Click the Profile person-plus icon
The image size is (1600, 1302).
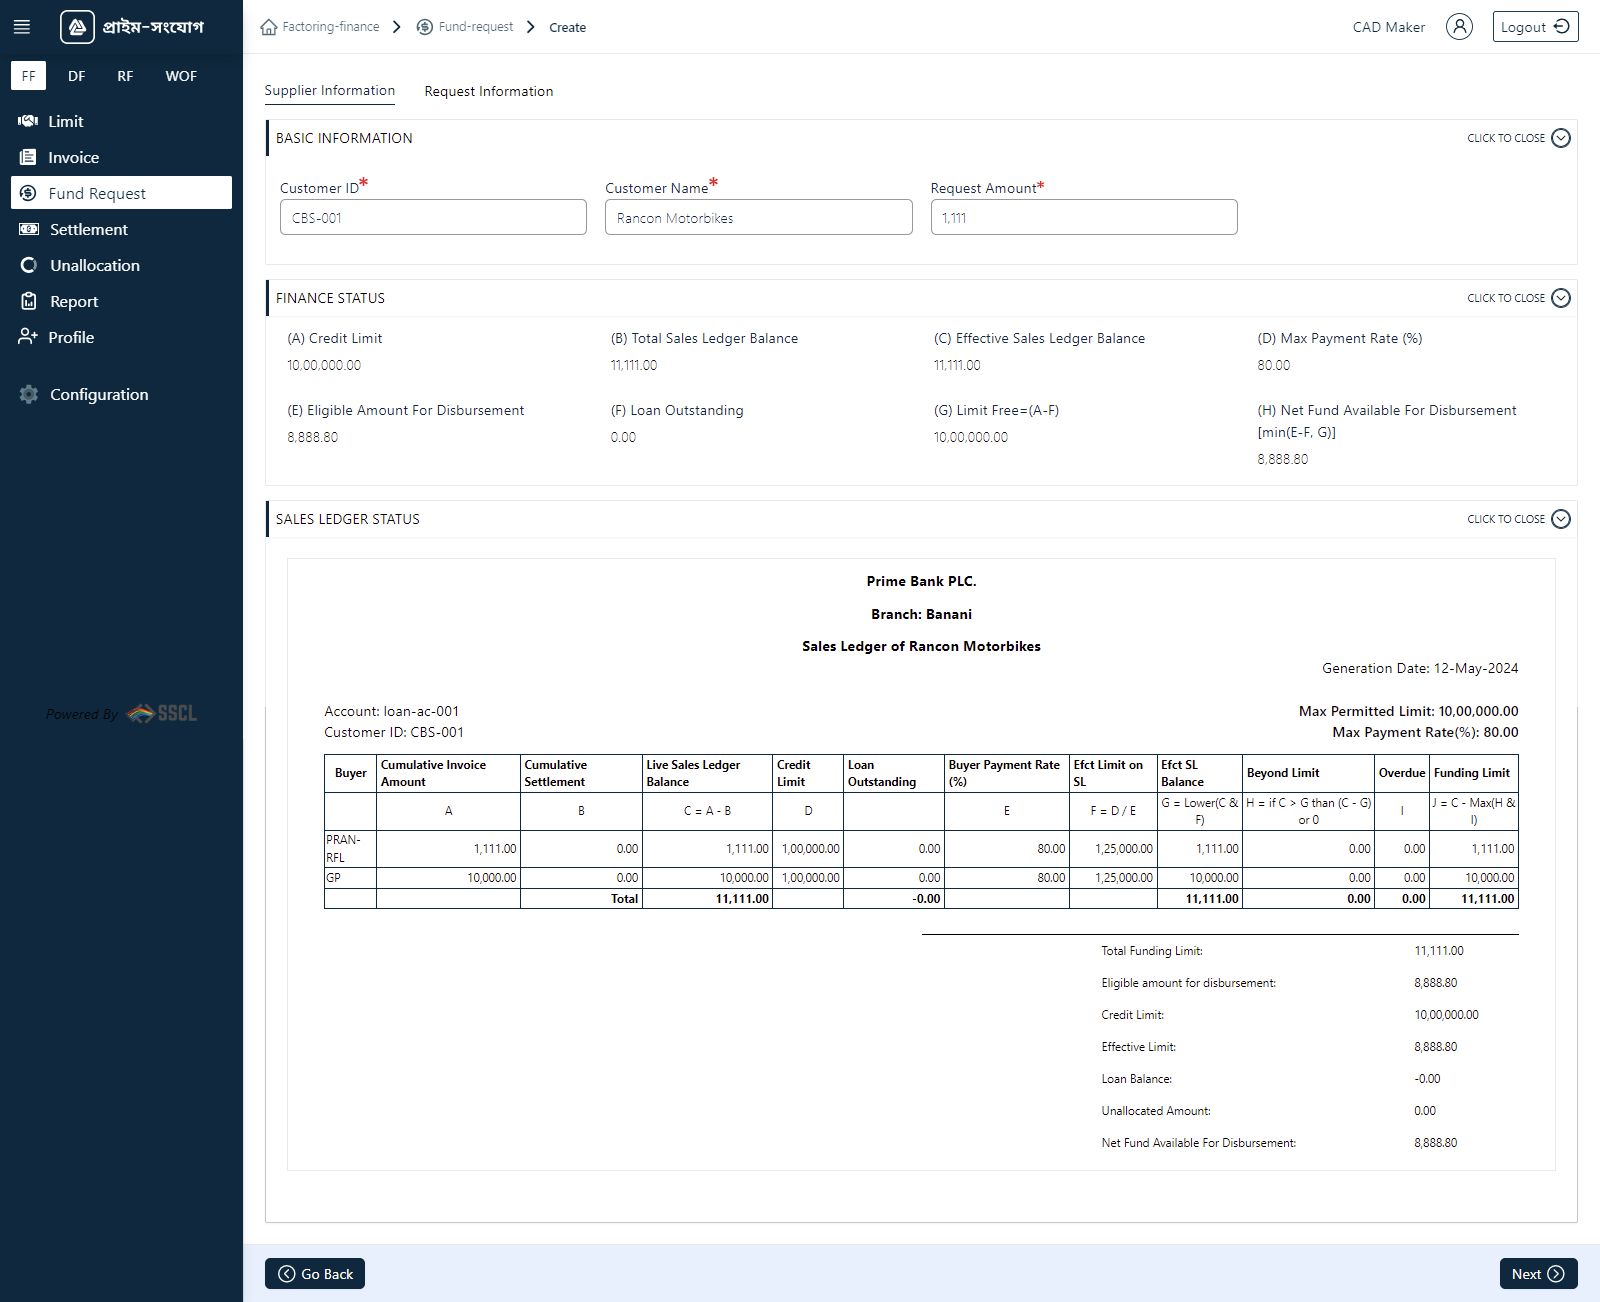click(28, 337)
